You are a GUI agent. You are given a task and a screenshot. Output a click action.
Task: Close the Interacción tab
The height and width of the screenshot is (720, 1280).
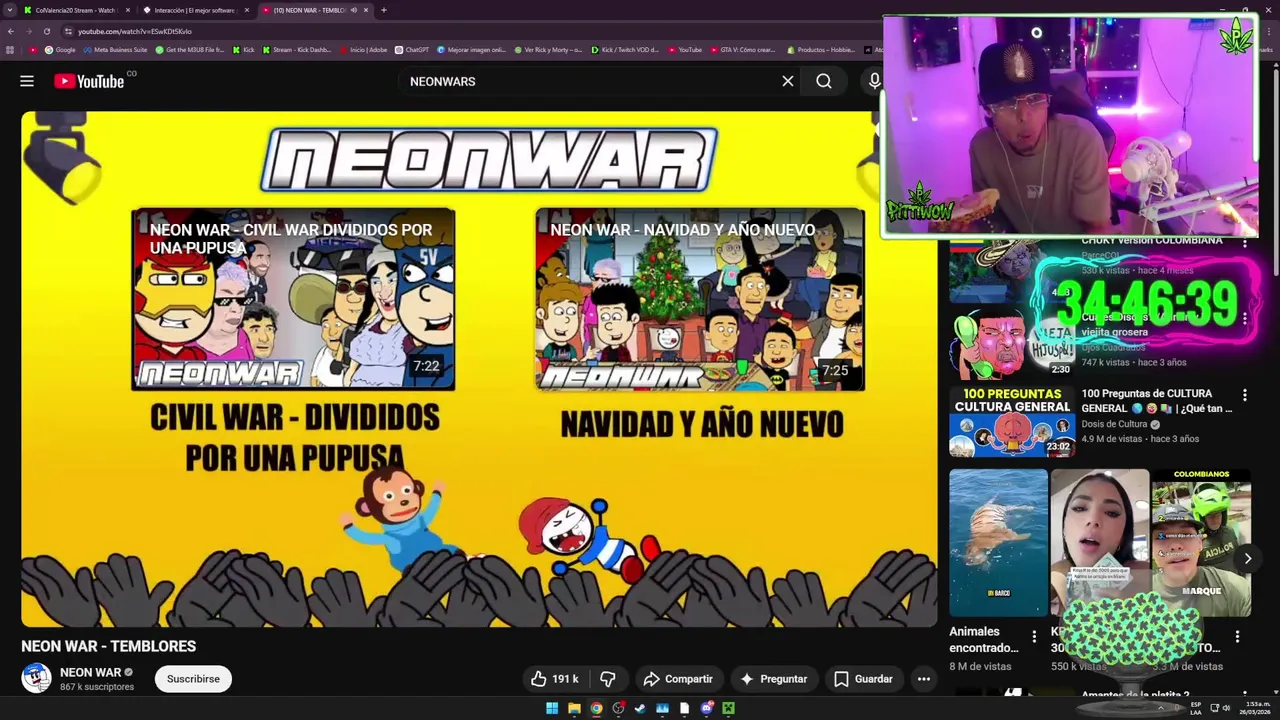tap(246, 10)
